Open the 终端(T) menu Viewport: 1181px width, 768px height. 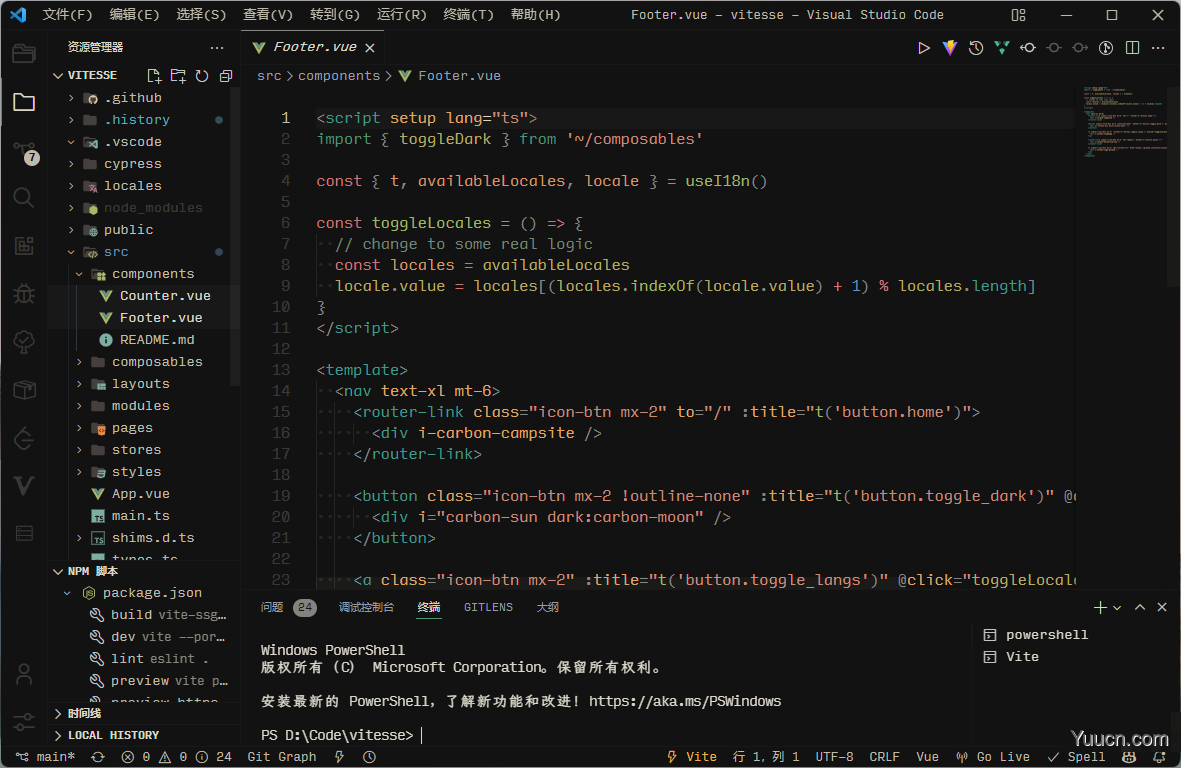pos(468,14)
